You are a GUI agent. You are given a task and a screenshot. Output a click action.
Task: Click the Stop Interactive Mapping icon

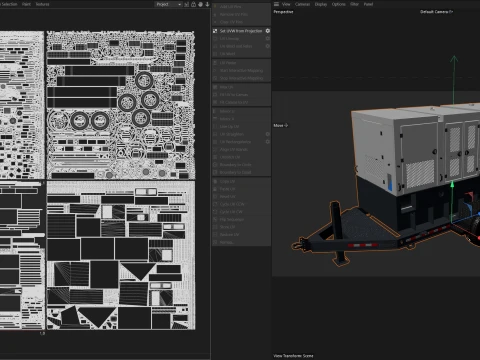(x=215, y=78)
